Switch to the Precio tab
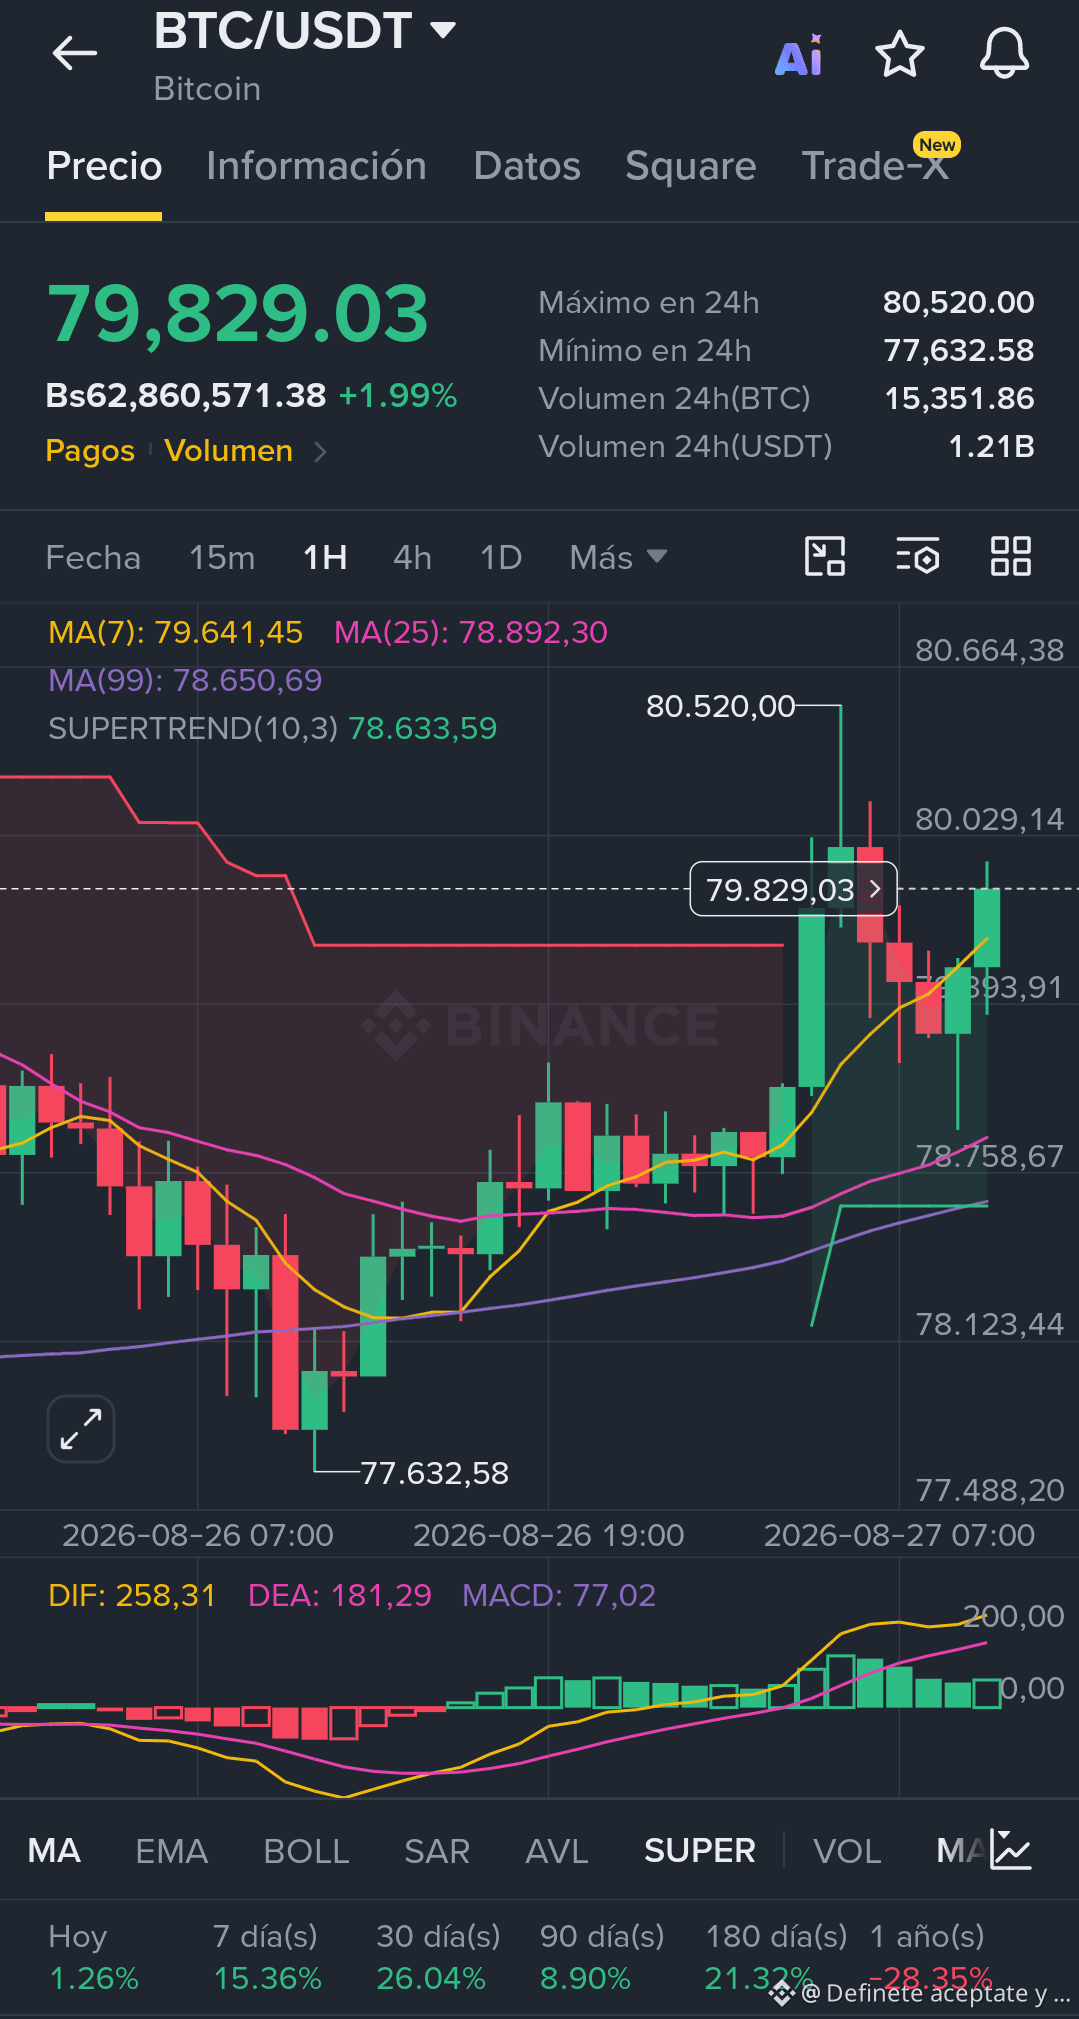Screen dimensions: 1079x2019 [104, 166]
